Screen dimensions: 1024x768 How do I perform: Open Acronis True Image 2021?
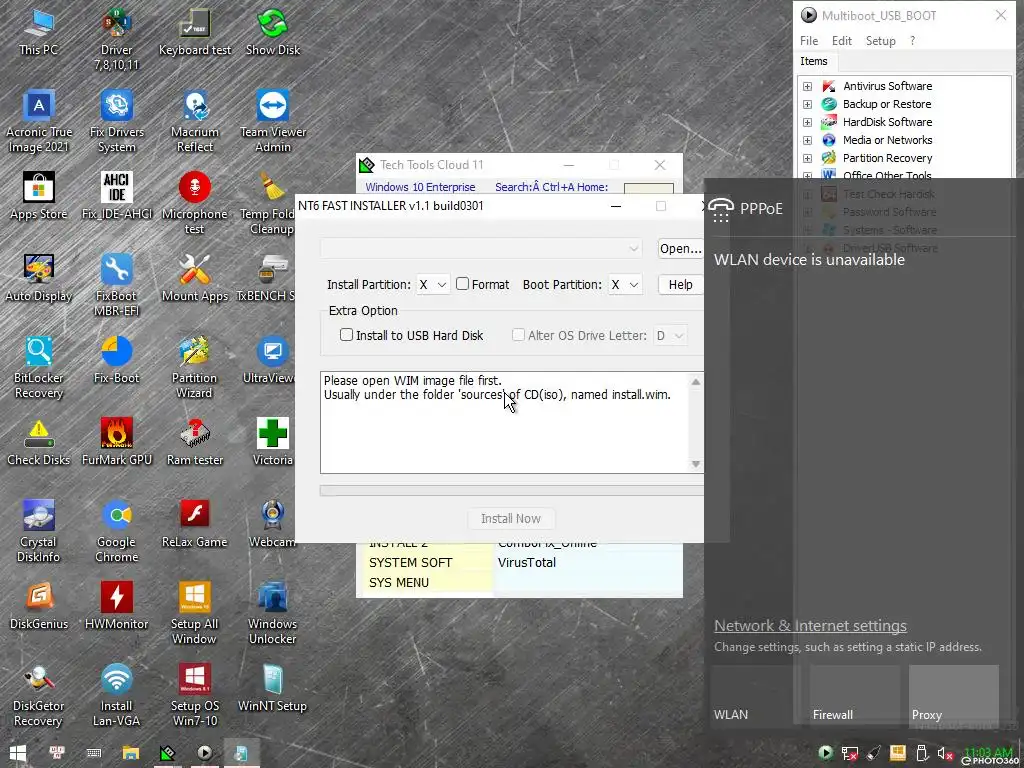pyautogui.click(x=39, y=121)
